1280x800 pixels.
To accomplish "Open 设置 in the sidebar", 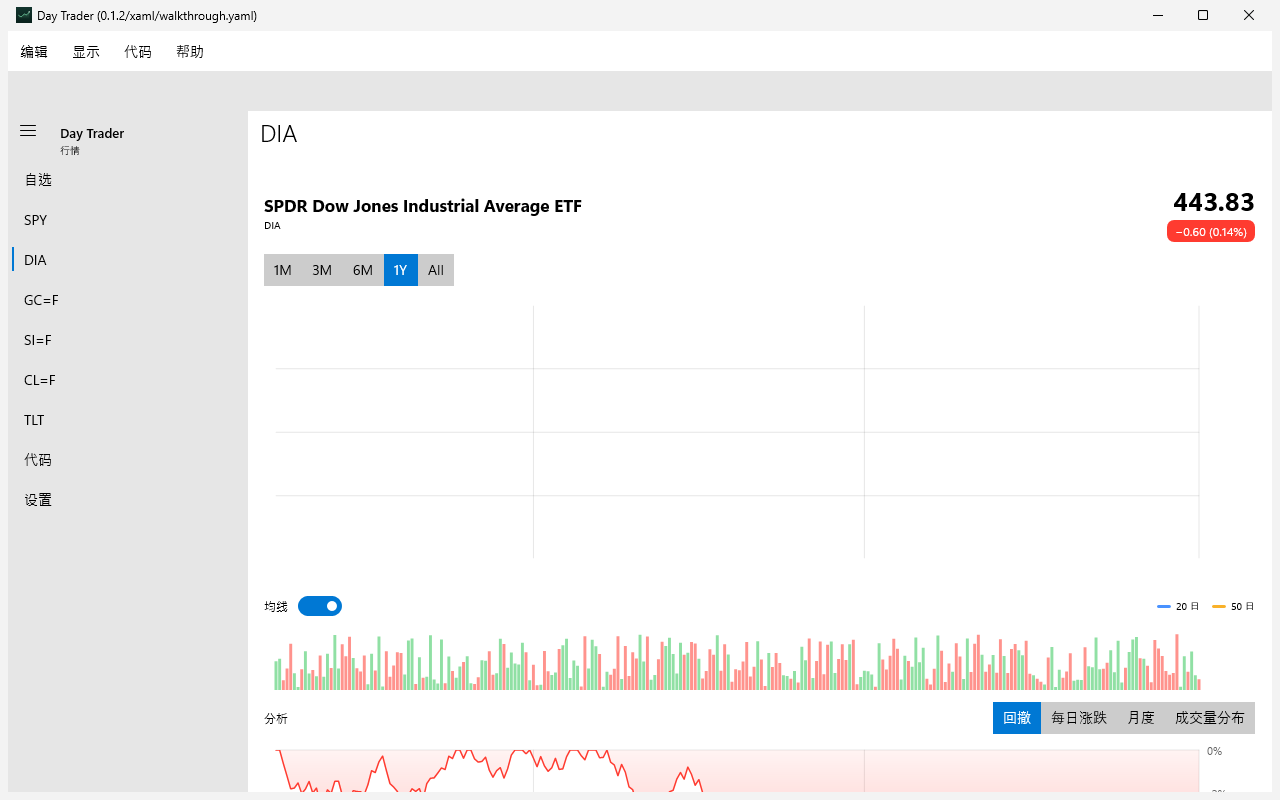I will (x=128, y=500).
